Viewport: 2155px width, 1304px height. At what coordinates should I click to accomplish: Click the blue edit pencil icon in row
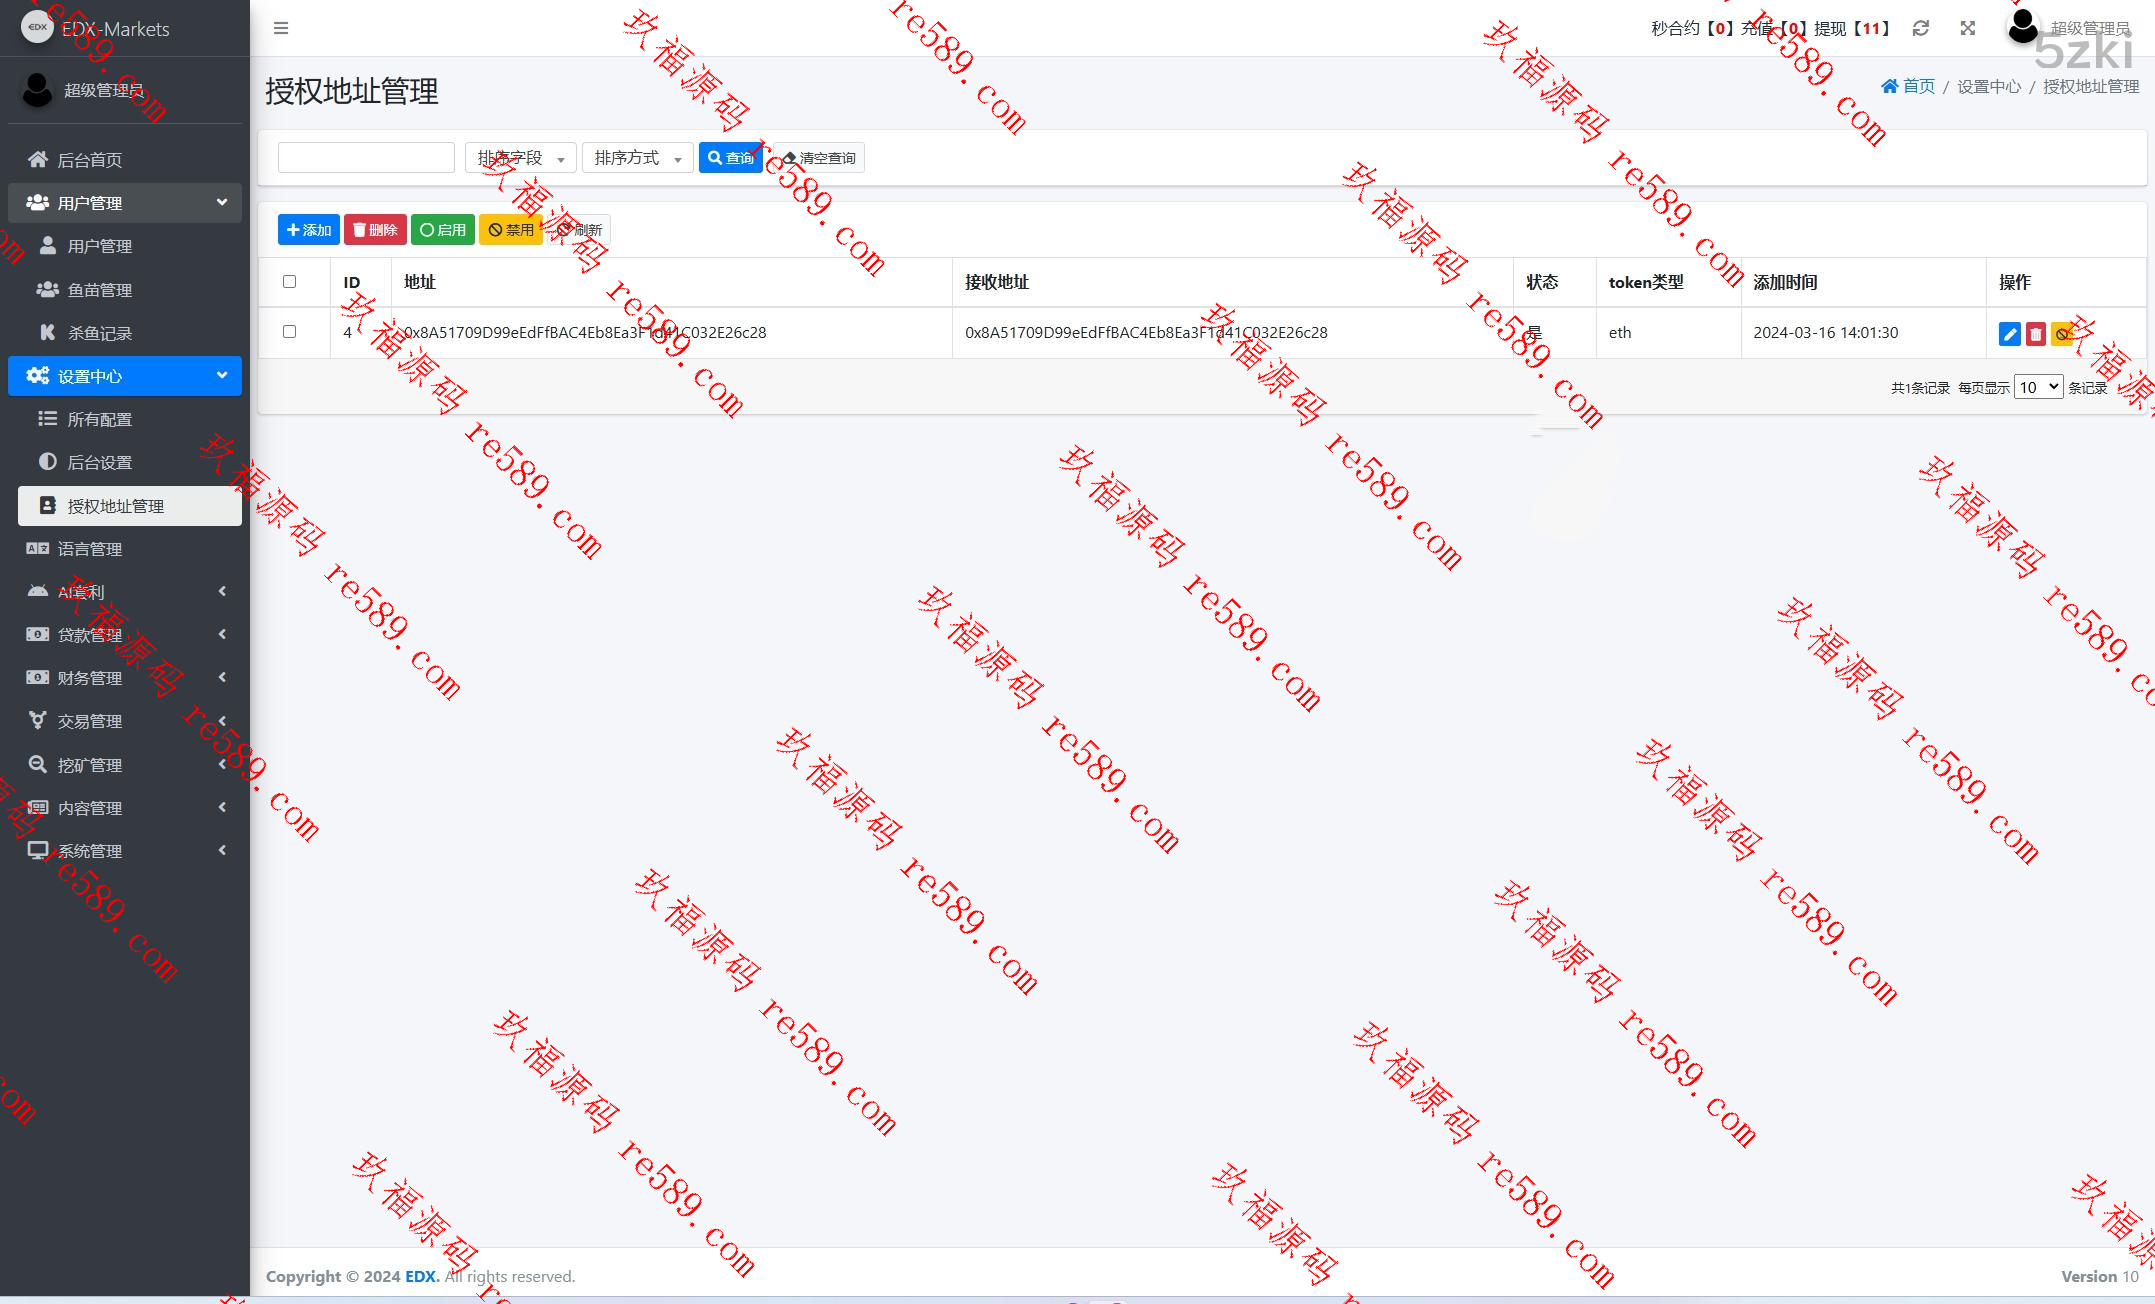(x=2009, y=334)
